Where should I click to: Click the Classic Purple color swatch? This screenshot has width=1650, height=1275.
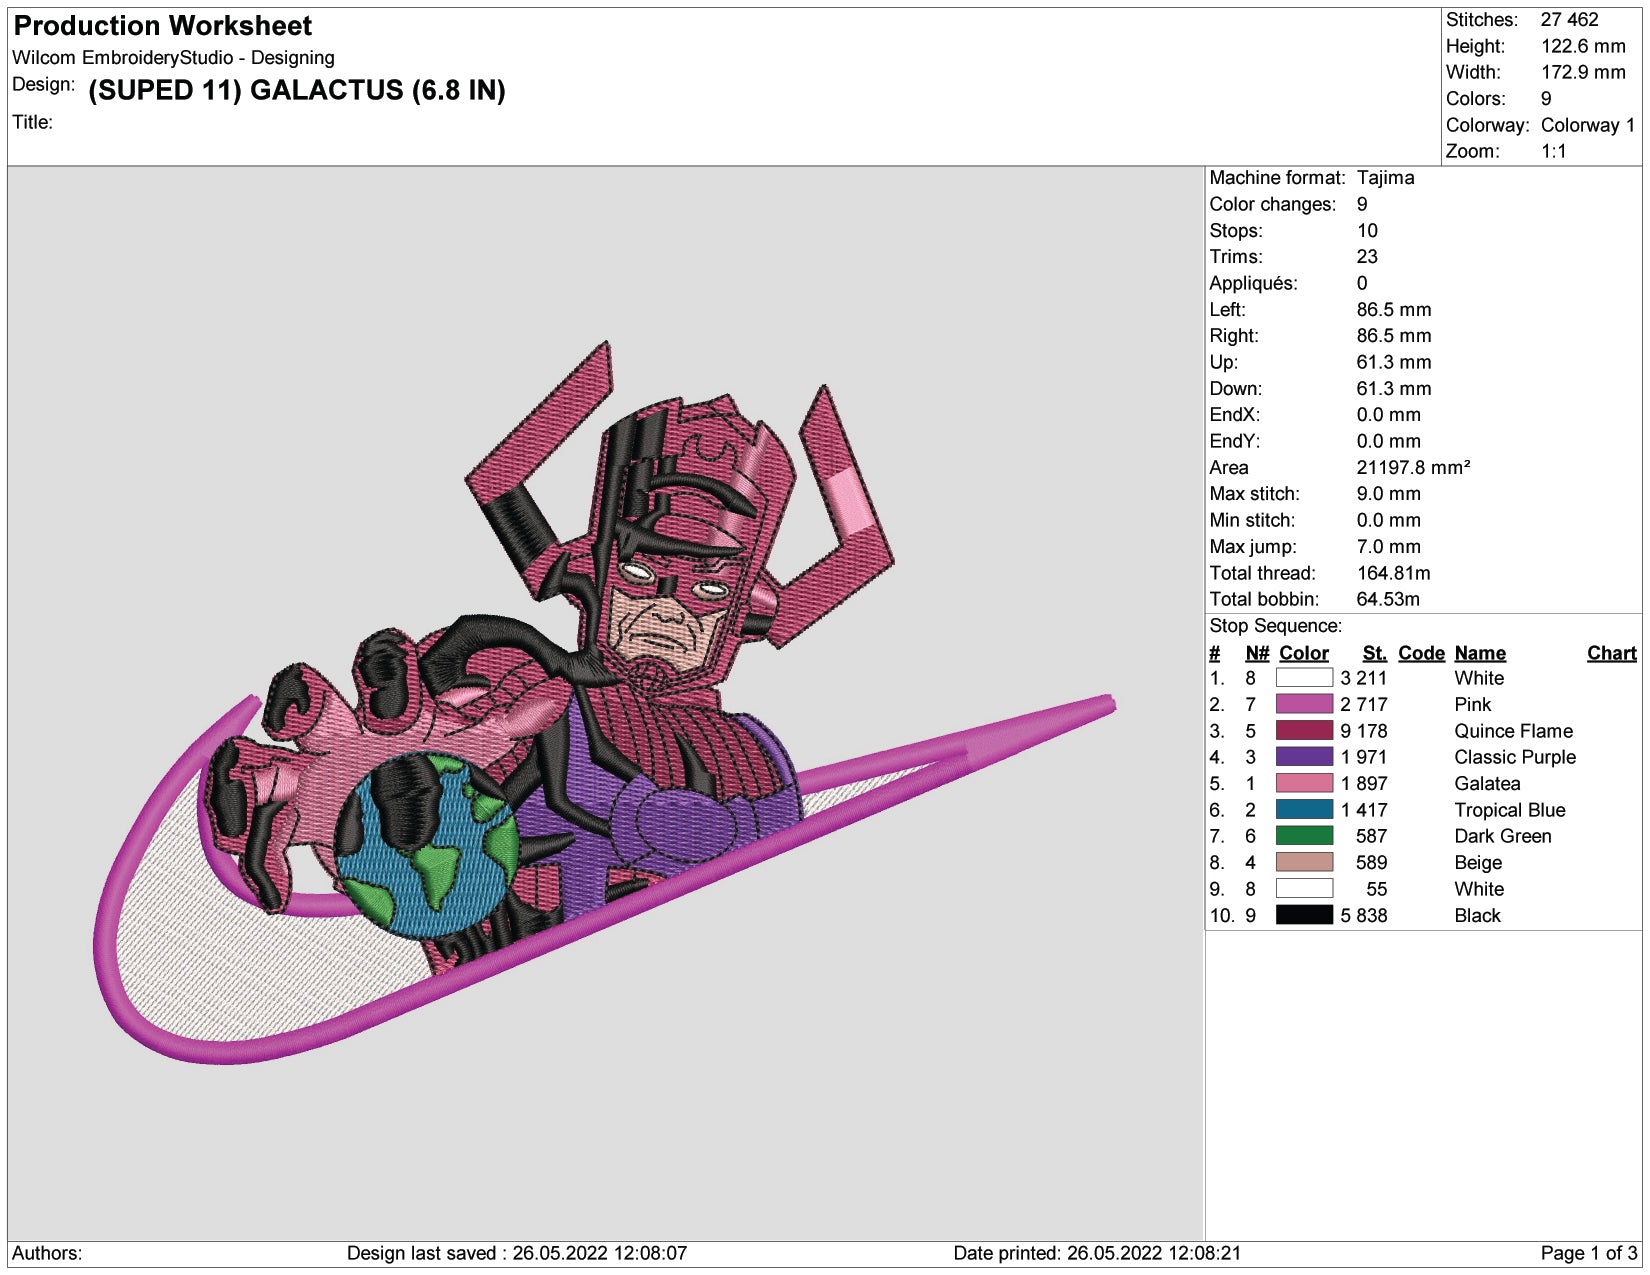click(1304, 757)
